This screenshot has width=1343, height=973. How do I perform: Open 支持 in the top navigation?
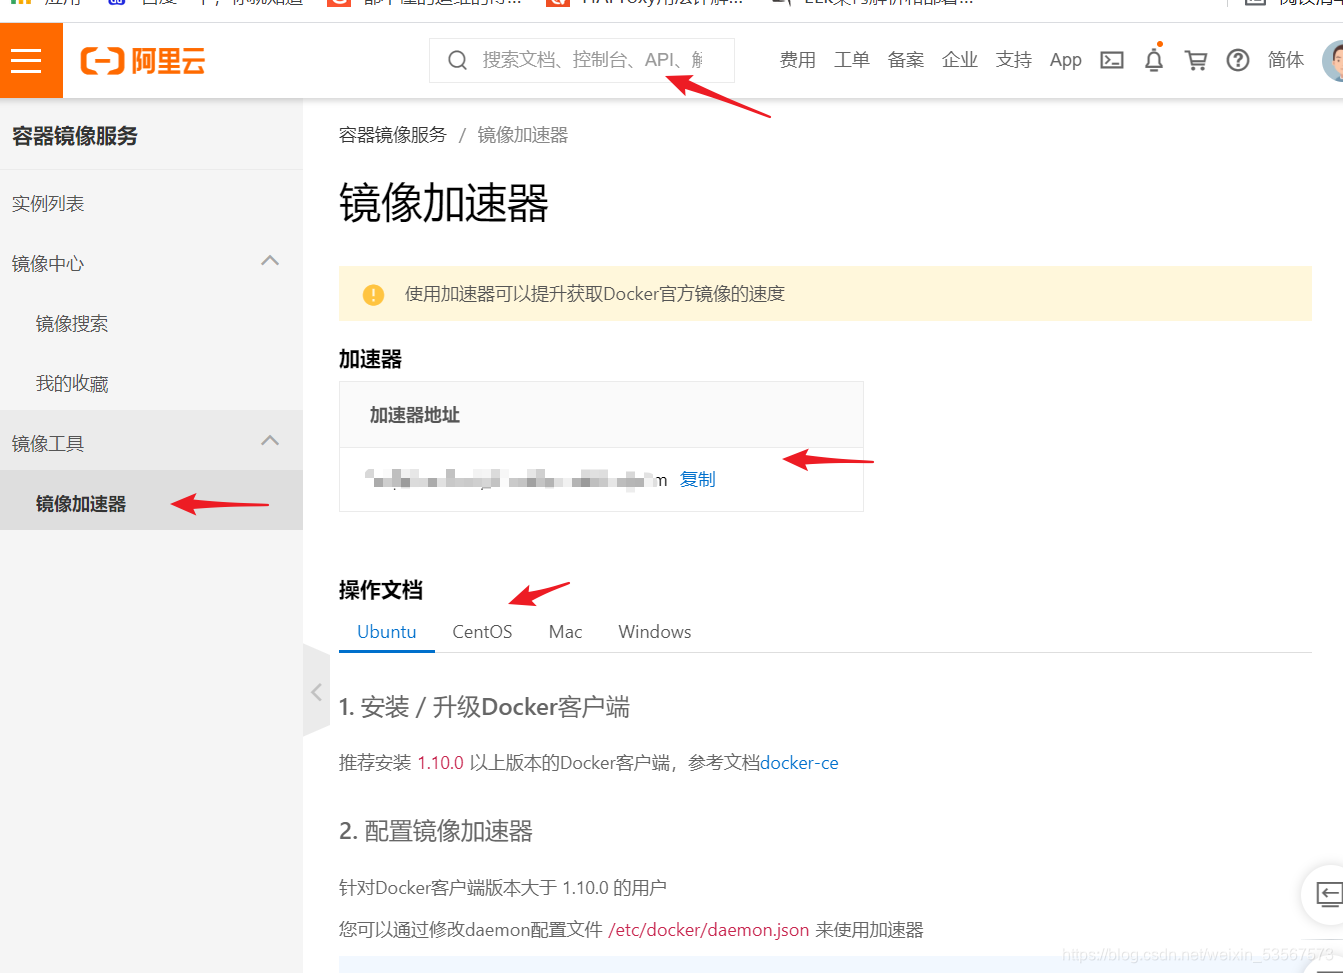[x=1014, y=60]
